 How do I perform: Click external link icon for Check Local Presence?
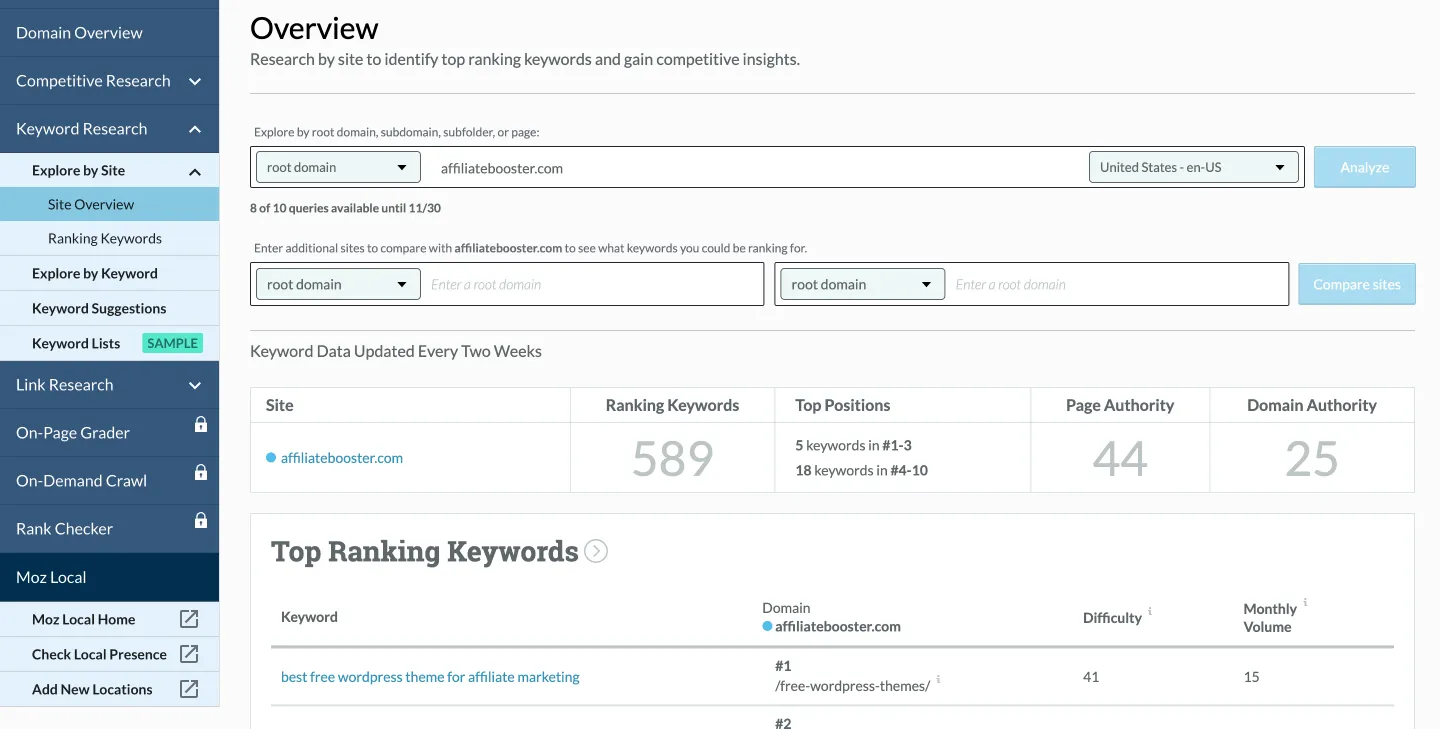coord(189,654)
